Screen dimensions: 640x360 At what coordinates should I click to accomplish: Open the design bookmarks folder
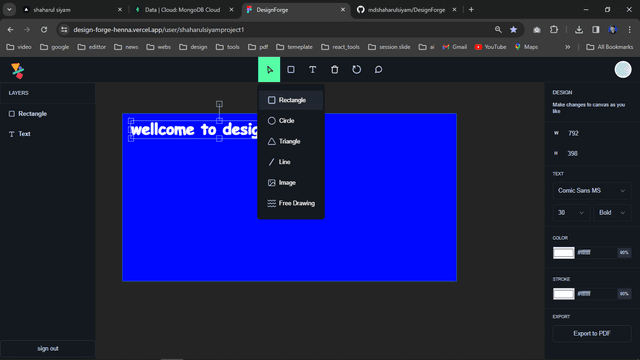coord(193,47)
